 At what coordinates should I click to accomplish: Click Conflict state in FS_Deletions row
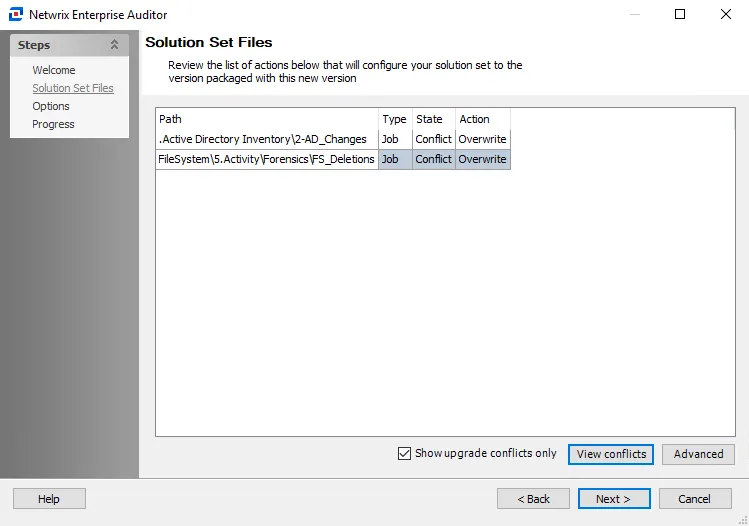click(434, 159)
